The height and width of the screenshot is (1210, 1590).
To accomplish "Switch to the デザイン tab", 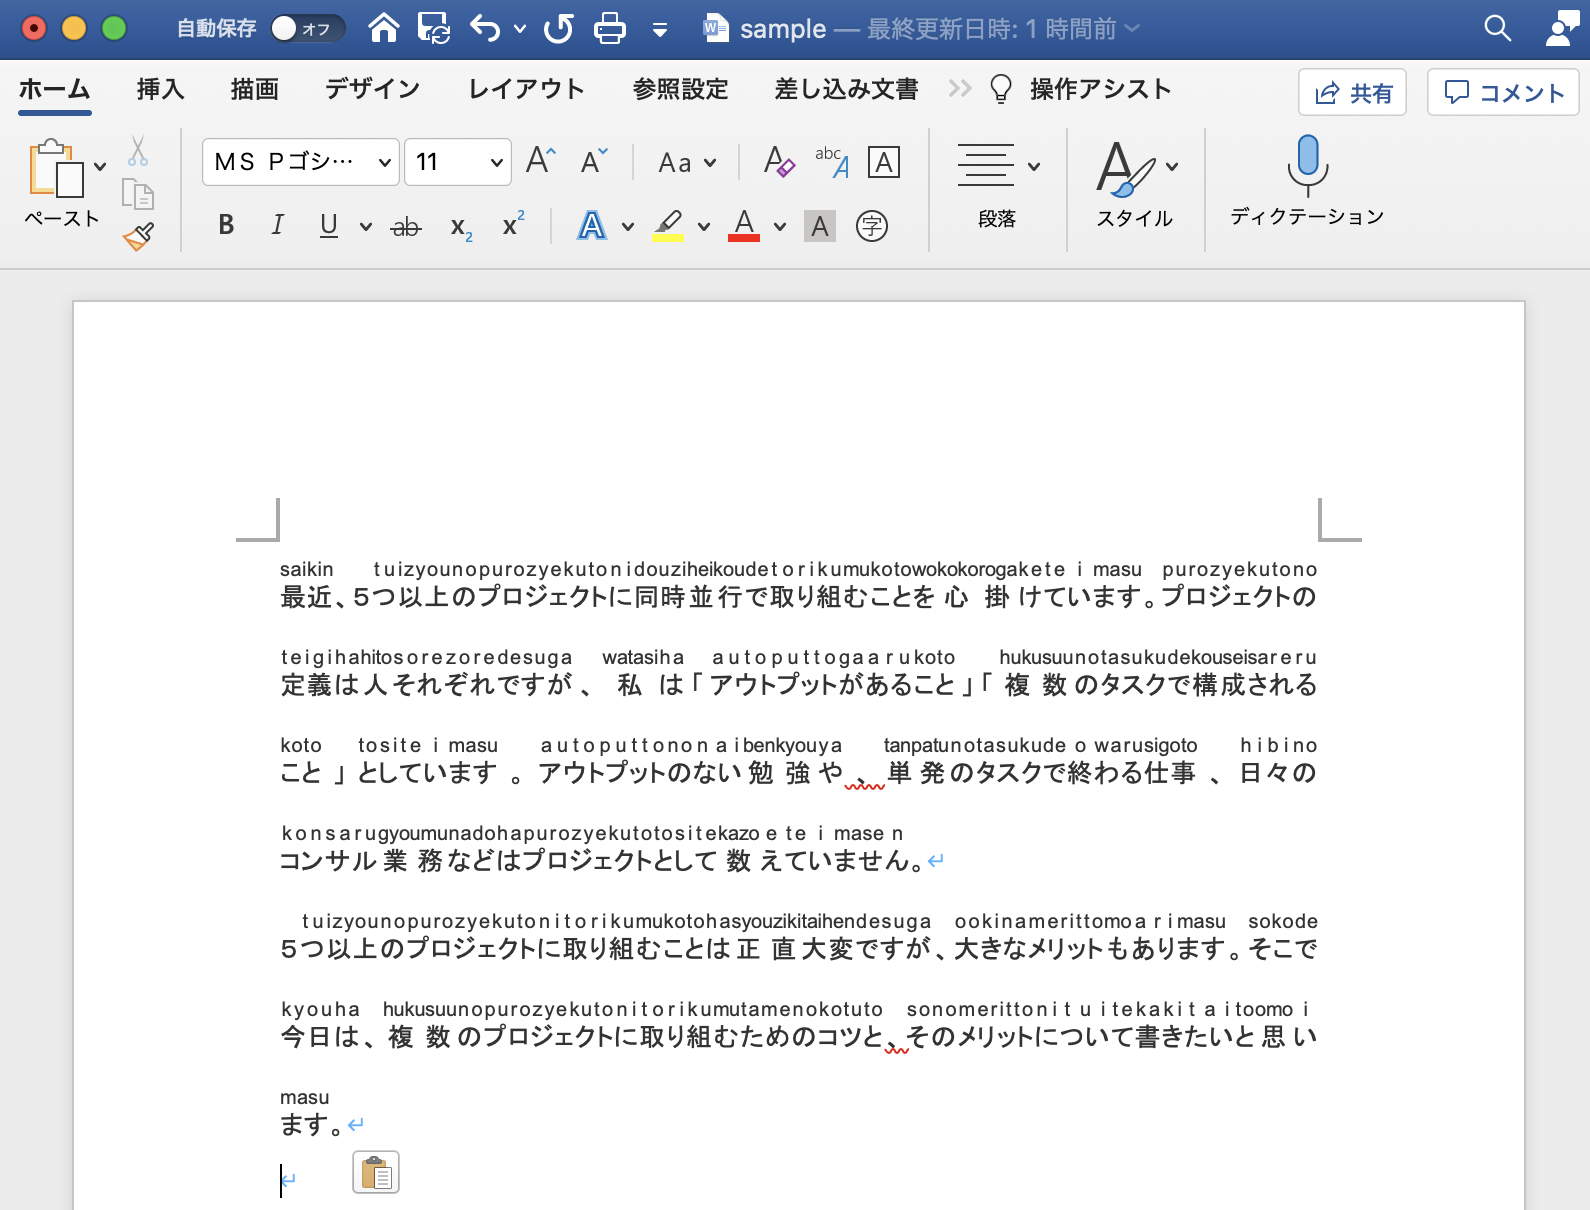I will click(x=373, y=89).
